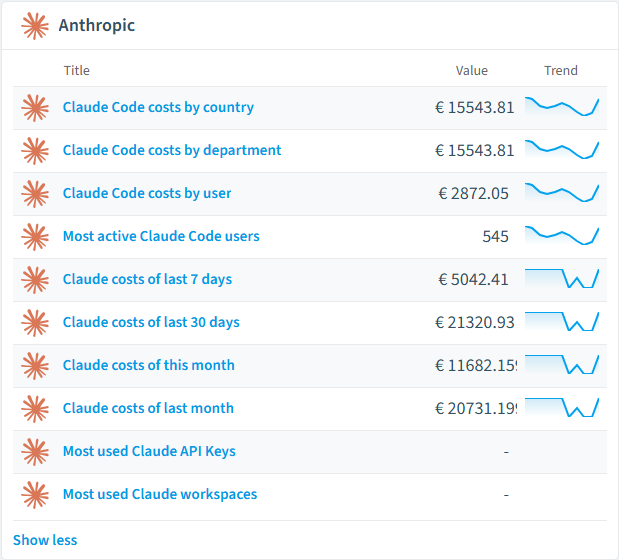The height and width of the screenshot is (560, 619).
Task: Click the Value column header
Action: tap(472, 71)
